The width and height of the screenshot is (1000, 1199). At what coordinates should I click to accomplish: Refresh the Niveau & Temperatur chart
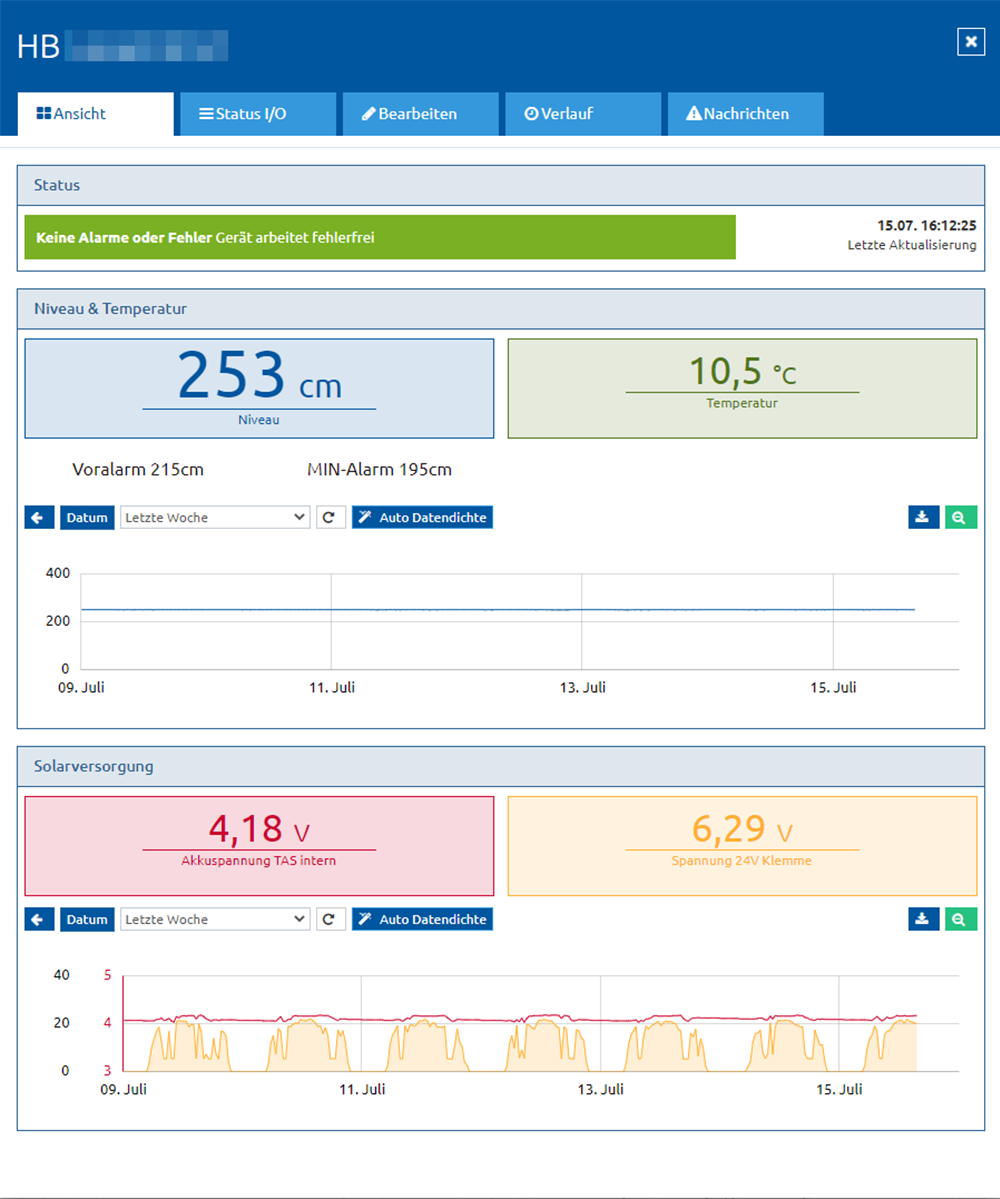330,518
